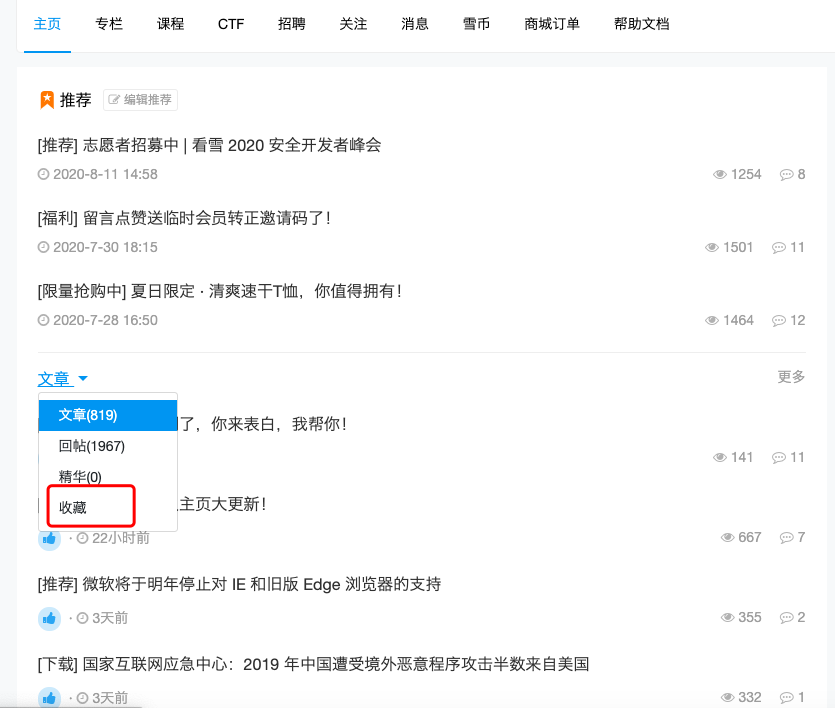Click the comment icon beside 1 reply
835x708 pixels.
(787, 697)
